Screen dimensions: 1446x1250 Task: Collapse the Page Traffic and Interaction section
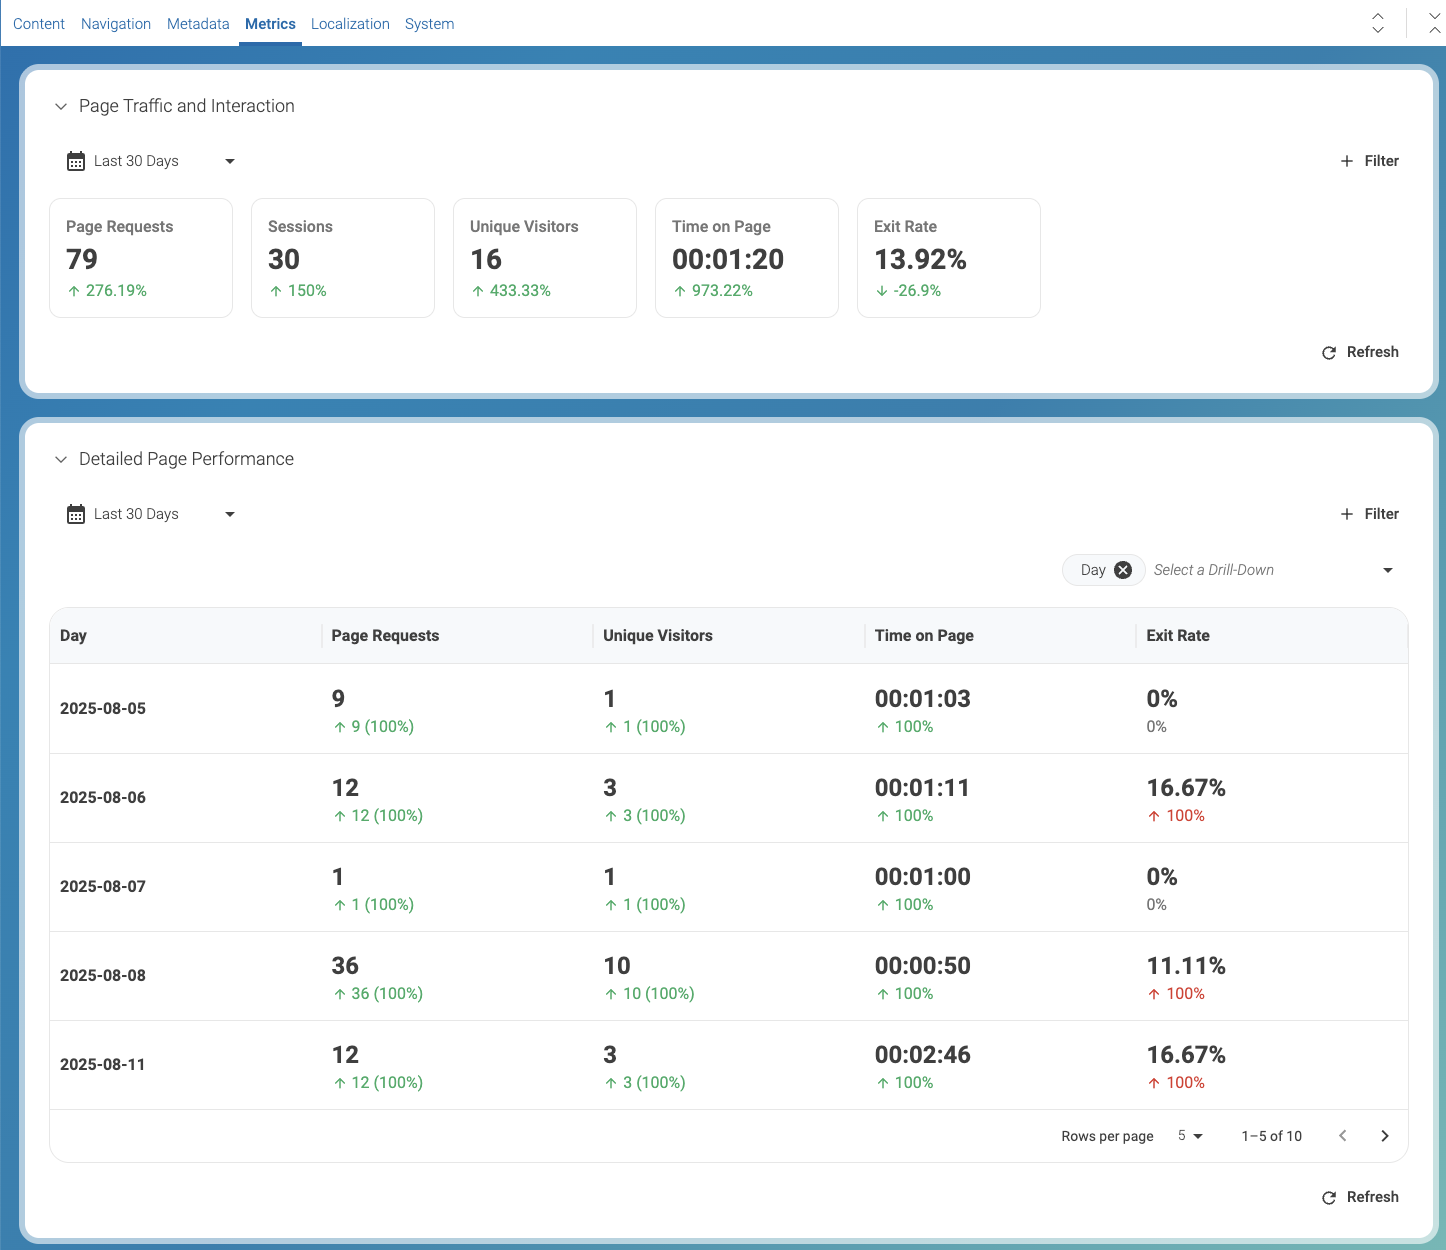[61, 106]
